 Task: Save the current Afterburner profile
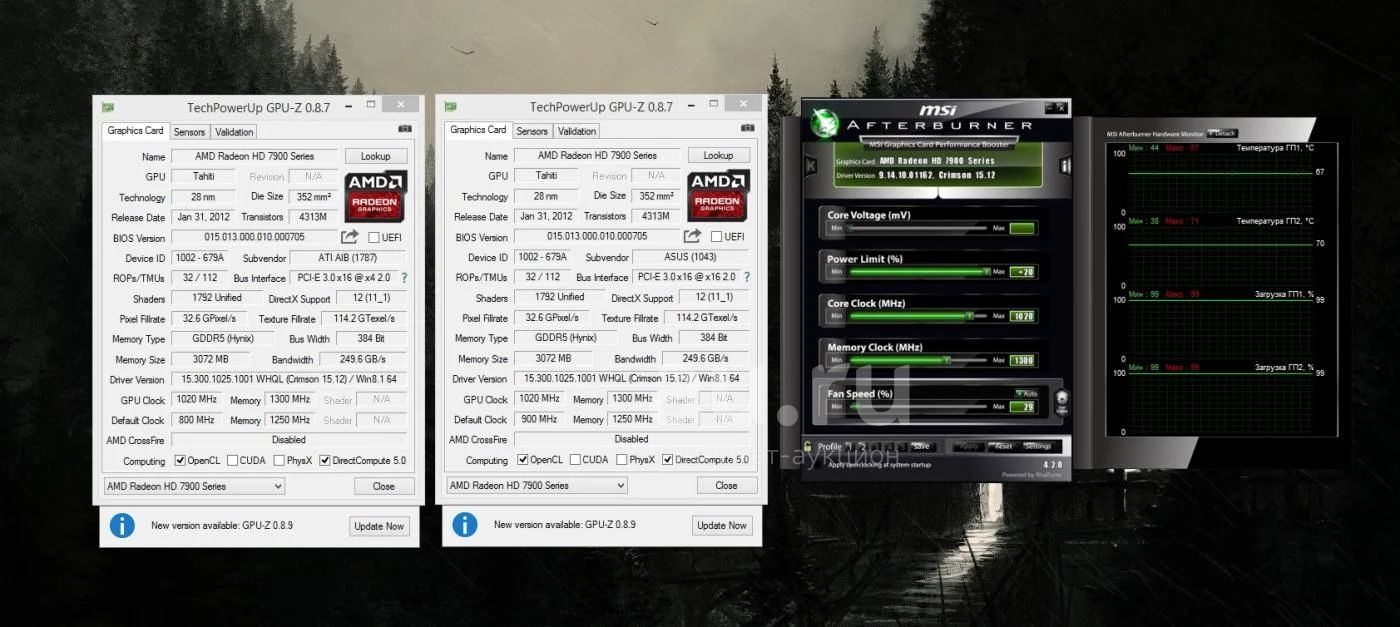(x=921, y=446)
